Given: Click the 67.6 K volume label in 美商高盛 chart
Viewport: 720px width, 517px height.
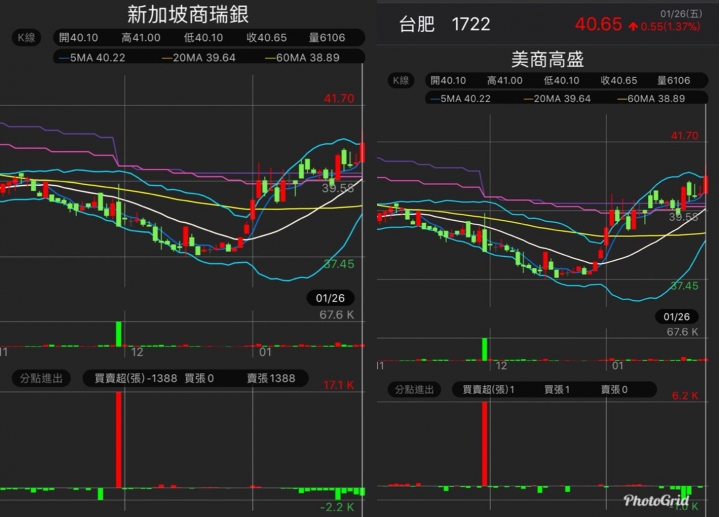Looking at the screenshot, I should [x=682, y=332].
